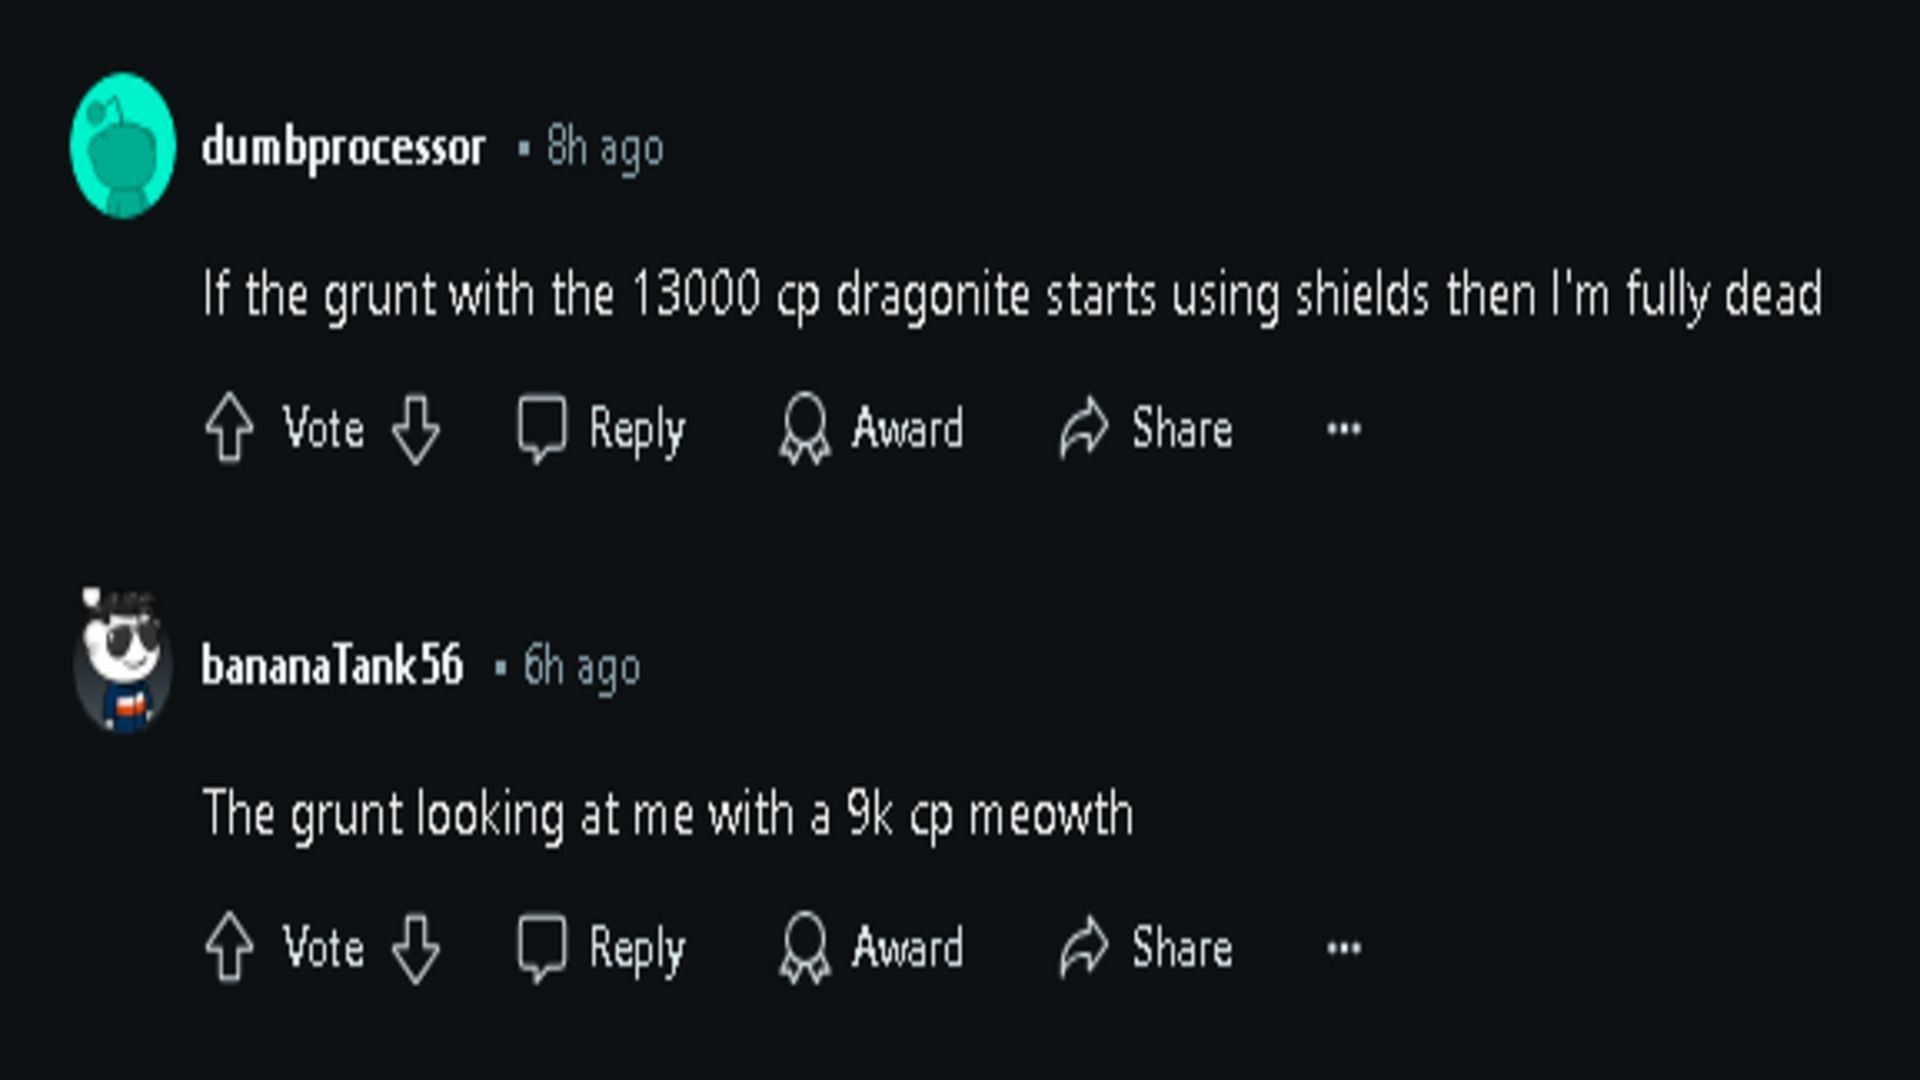Click the Reply icon on bananaTank56's comment
1920x1080 pixels.
[543, 947]
